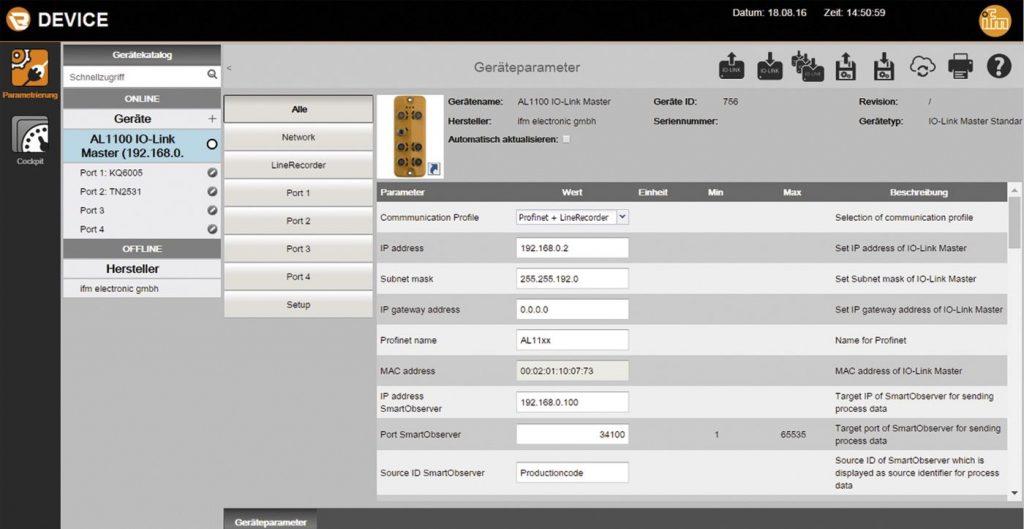This screenshot has height=529, width=1024.
Task: Open the Parametrierung view in sidebar
Action: pyautogui.click(x=30, y=74)
